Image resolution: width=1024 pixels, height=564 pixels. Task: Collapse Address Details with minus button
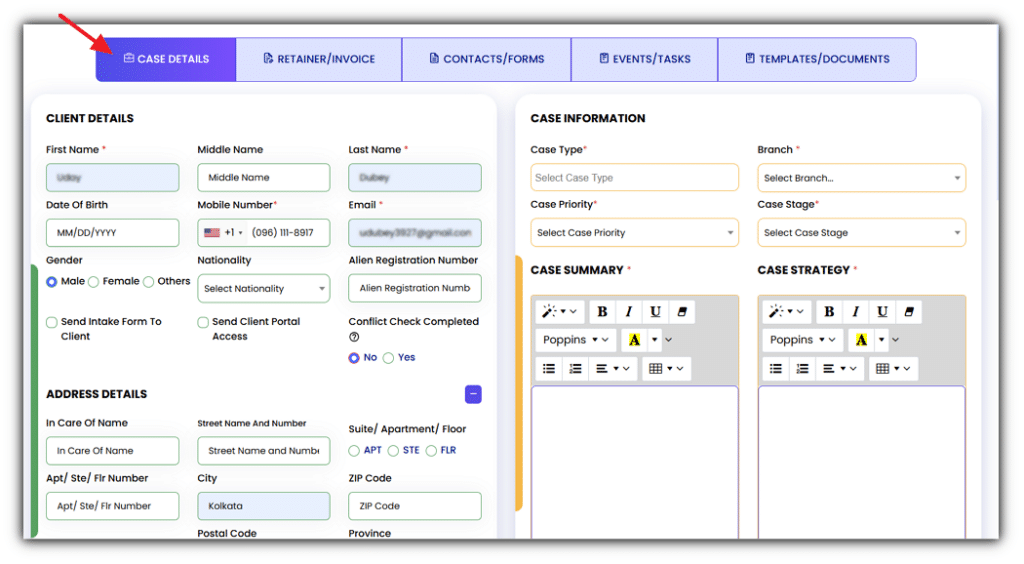[473, 394]
